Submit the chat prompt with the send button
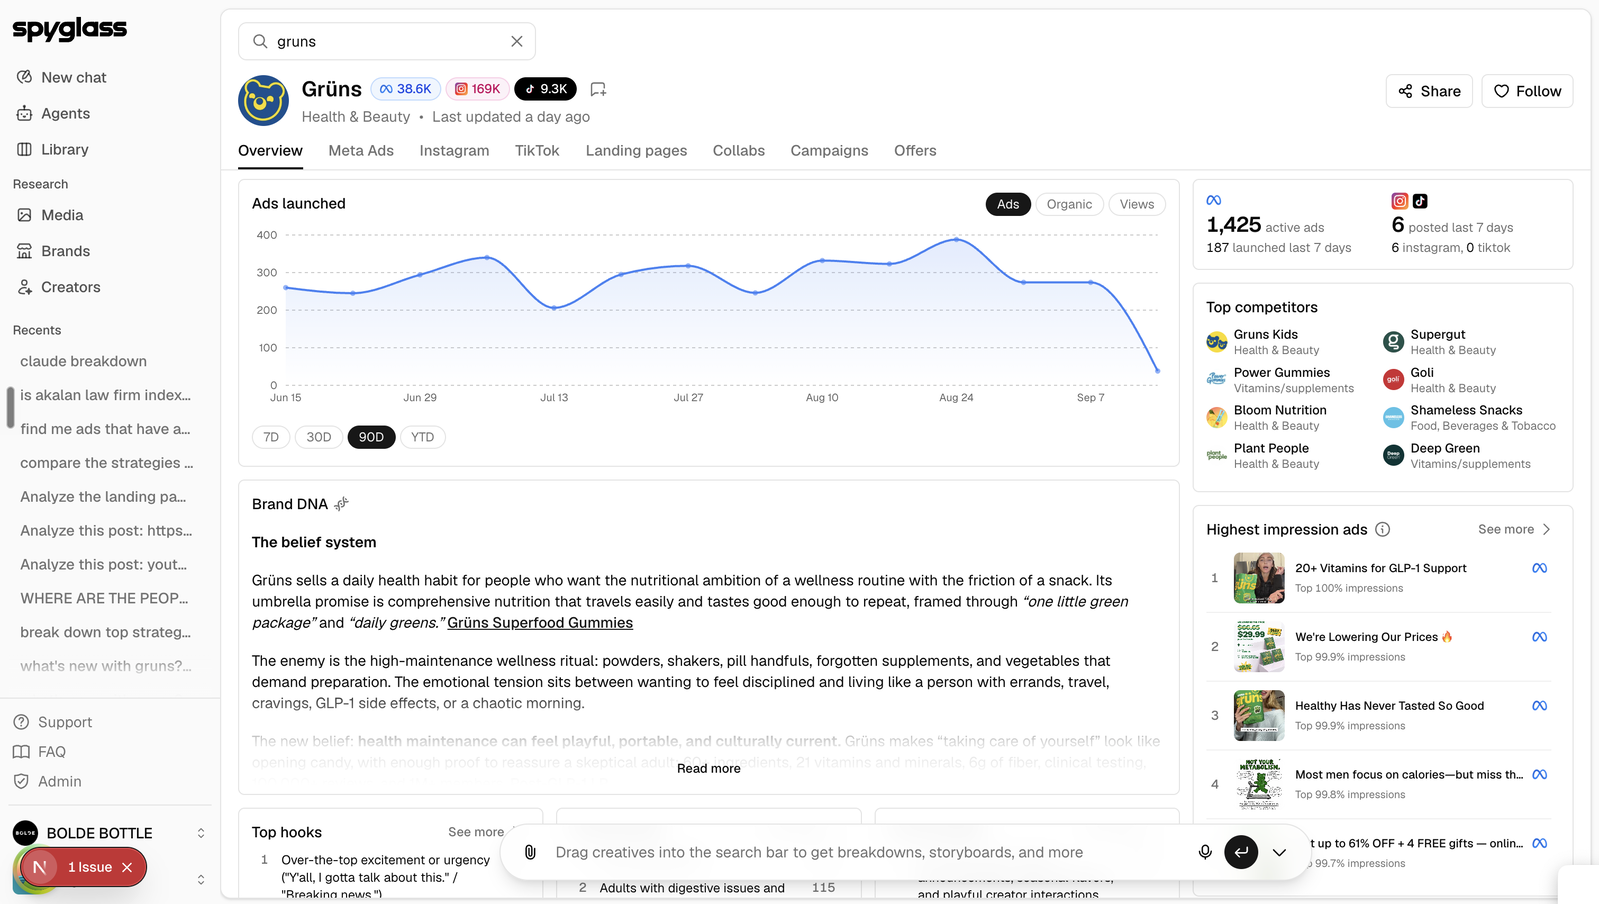Viewport: 1599px width, 904px height. (1241, 852)
